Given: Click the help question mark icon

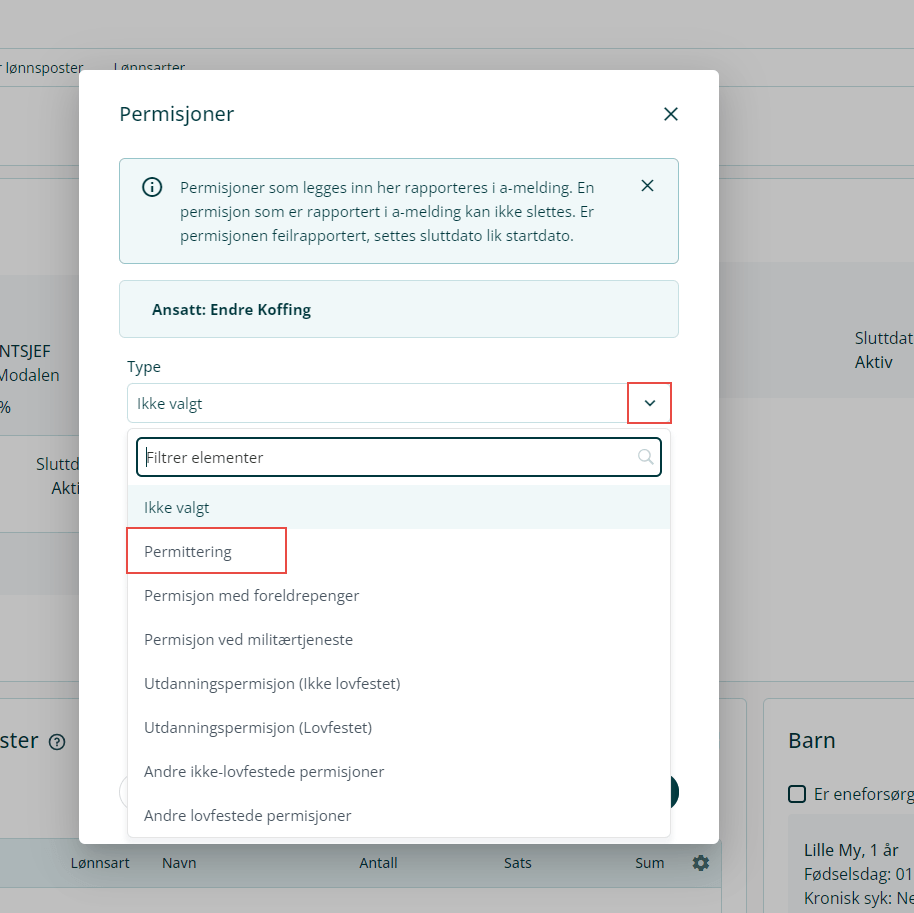Looking at the screenshot, I should 57,742.
